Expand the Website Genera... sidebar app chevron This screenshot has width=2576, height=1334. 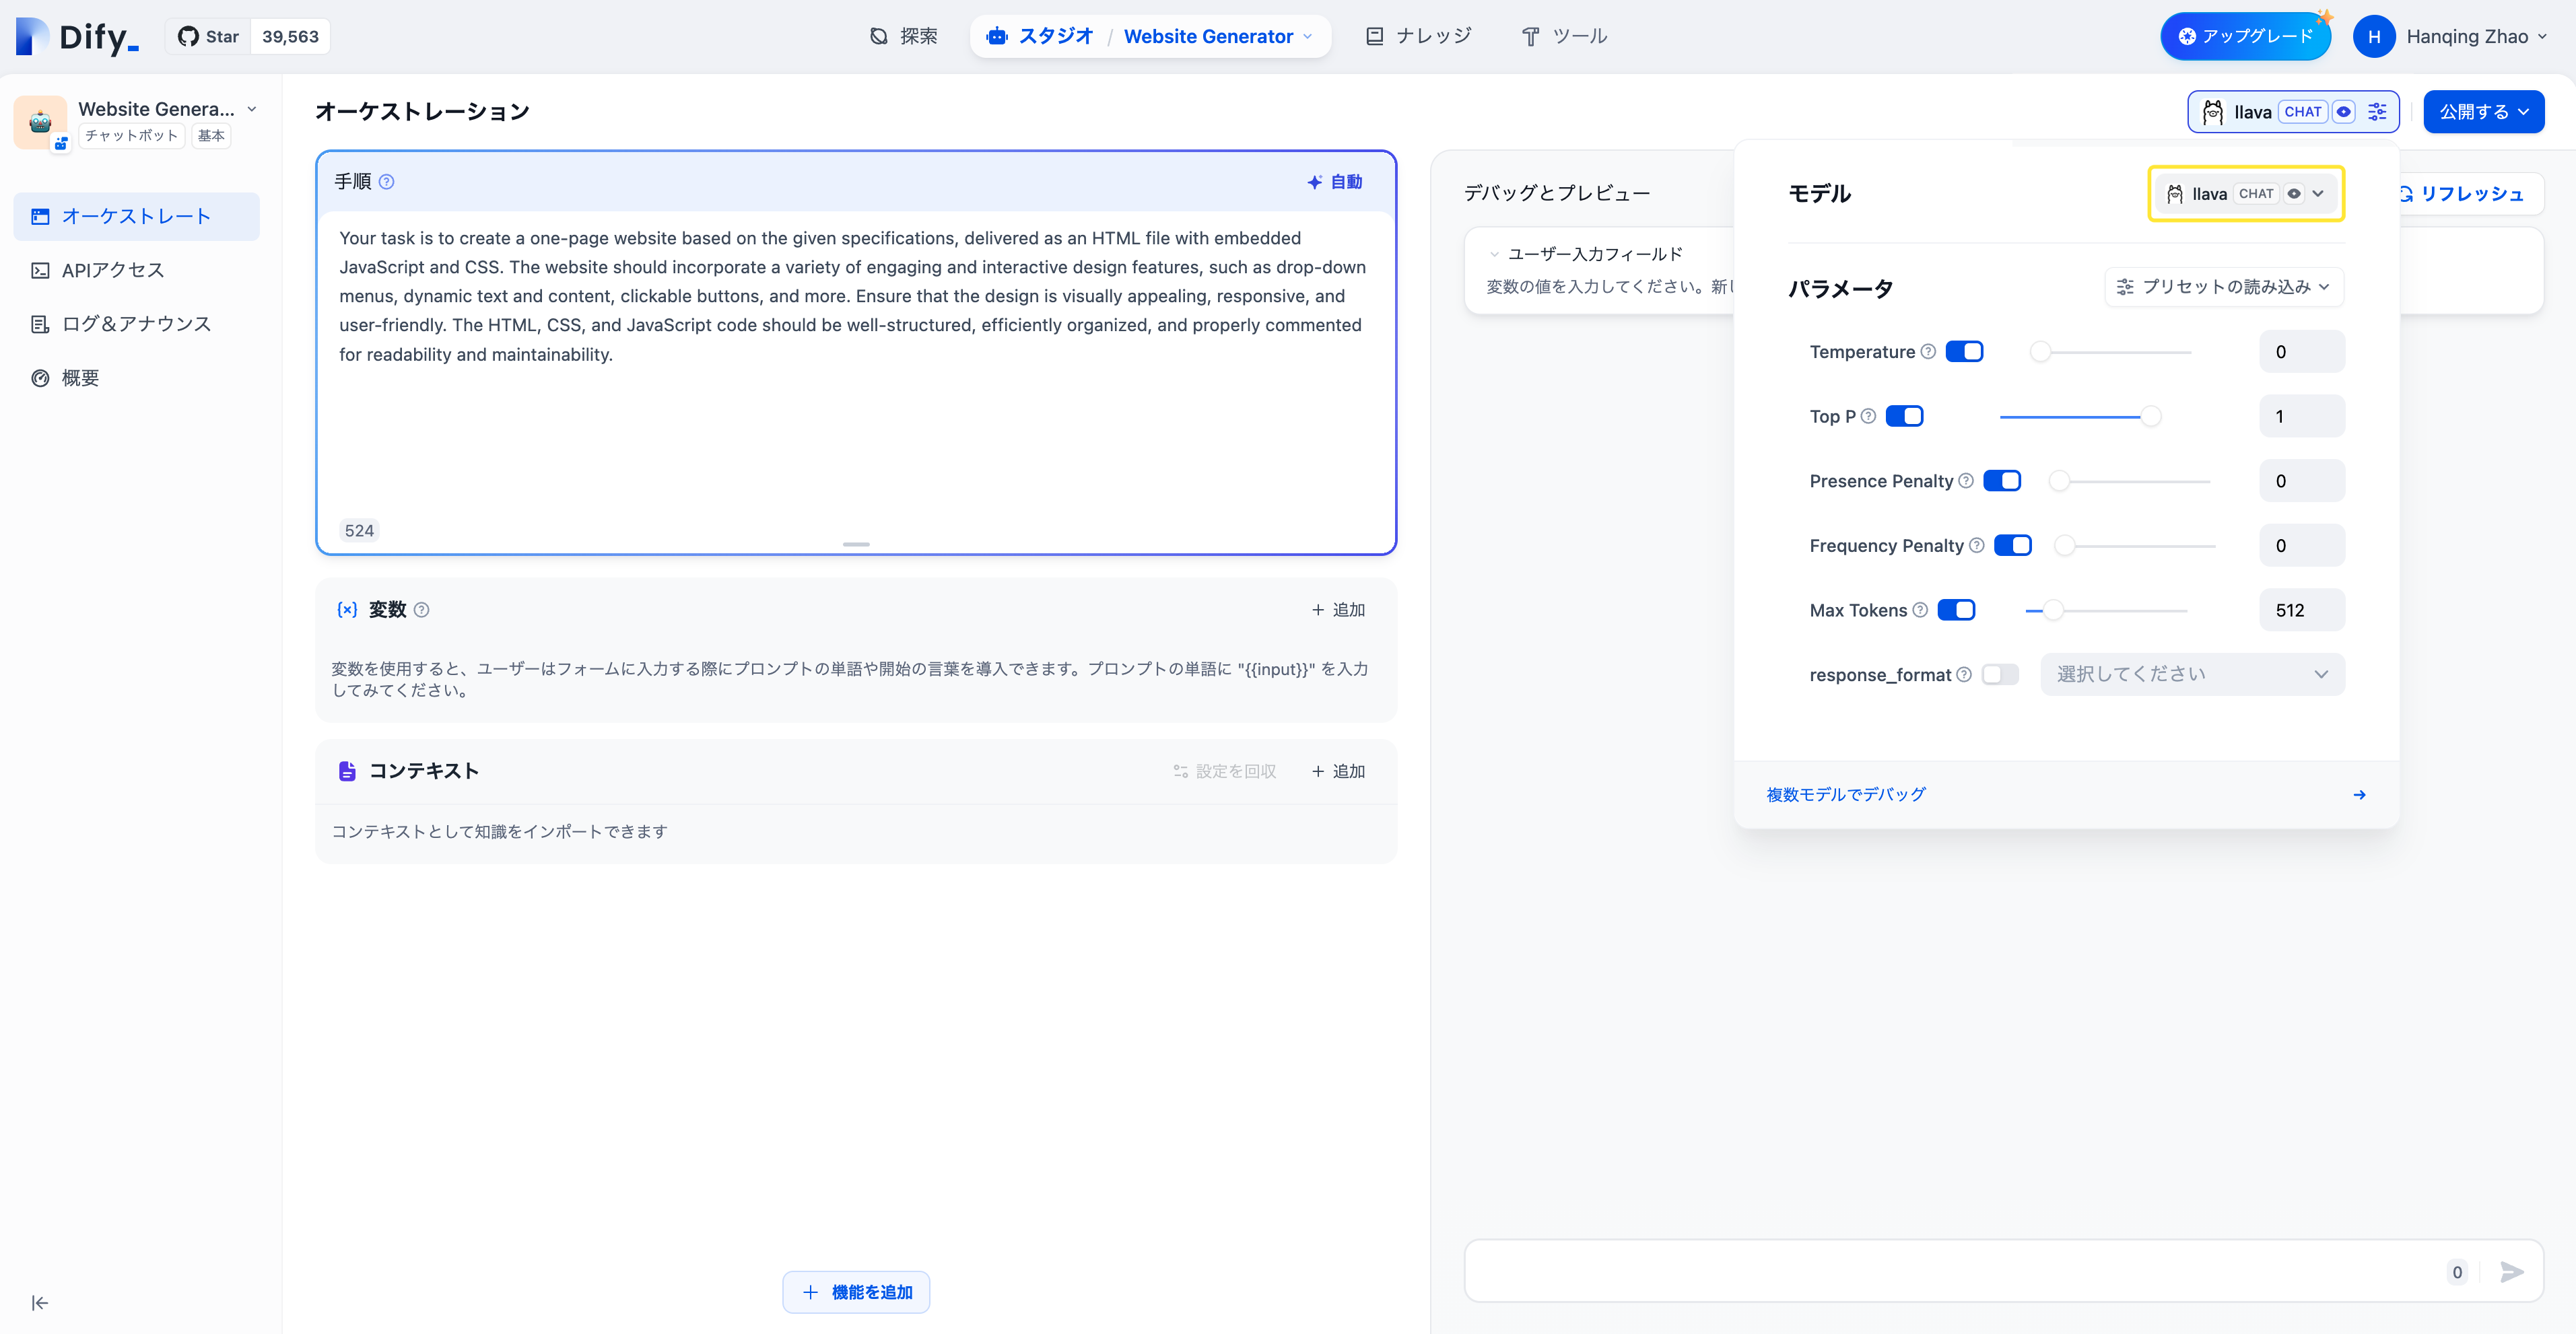252,109
